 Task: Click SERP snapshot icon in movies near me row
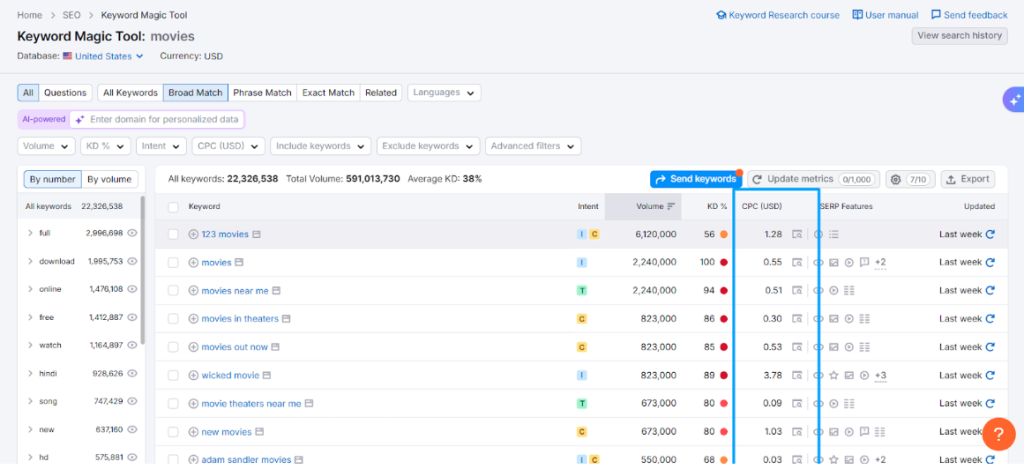click(797, 291)
